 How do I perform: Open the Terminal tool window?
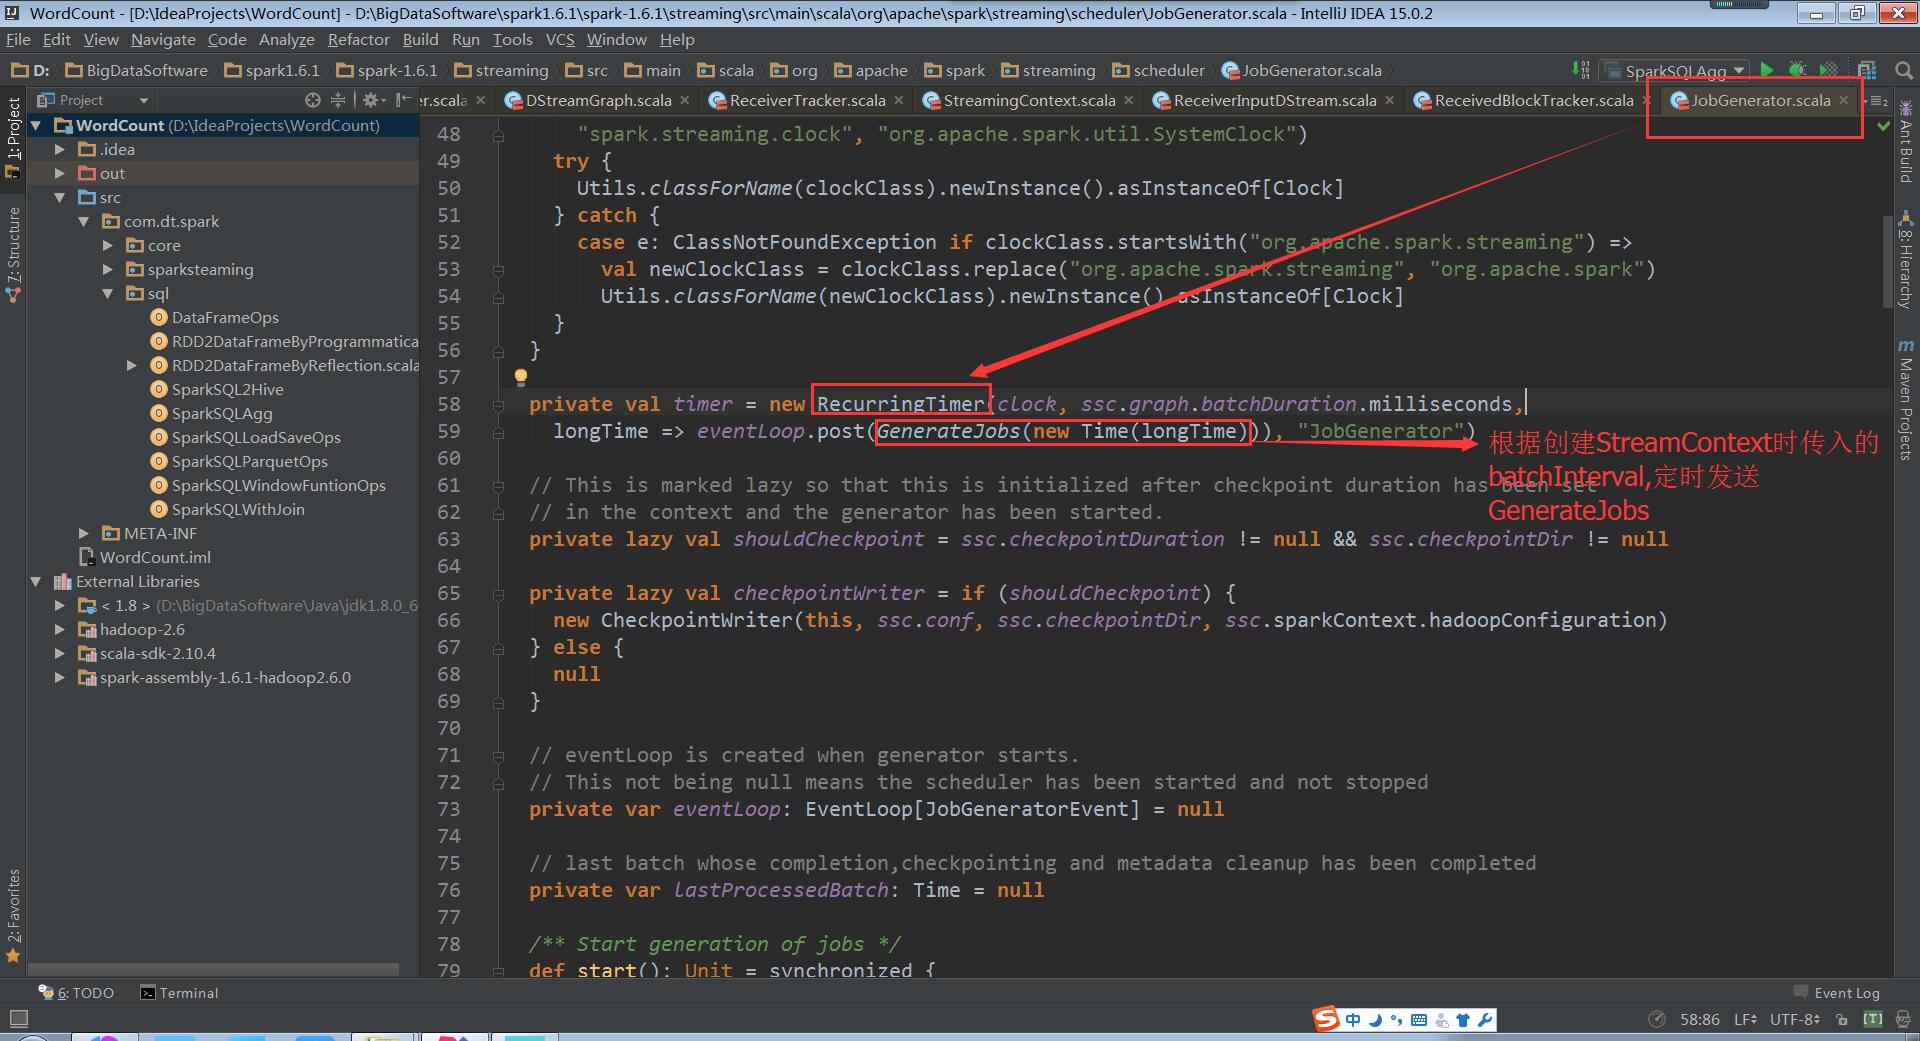179,993
